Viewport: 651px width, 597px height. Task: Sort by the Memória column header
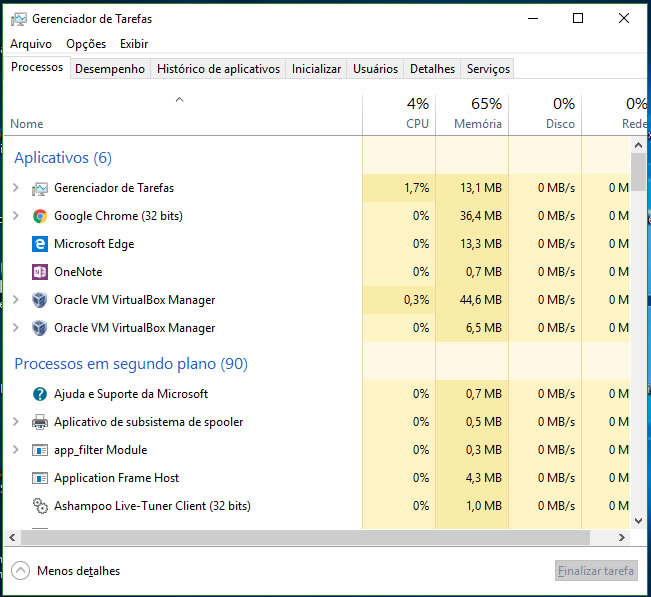tap(472, 115)
